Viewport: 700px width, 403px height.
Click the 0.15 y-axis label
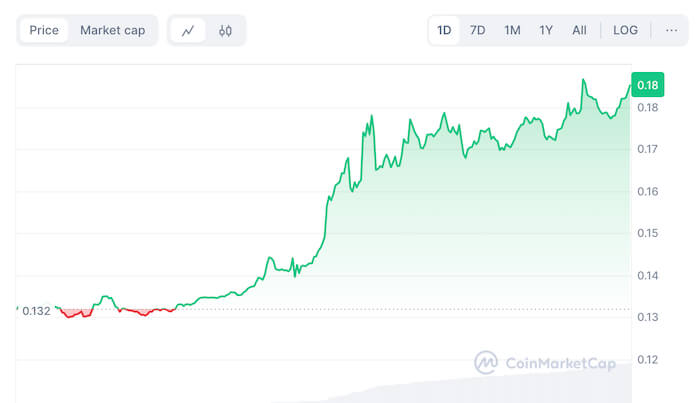[x=648, y=233]
